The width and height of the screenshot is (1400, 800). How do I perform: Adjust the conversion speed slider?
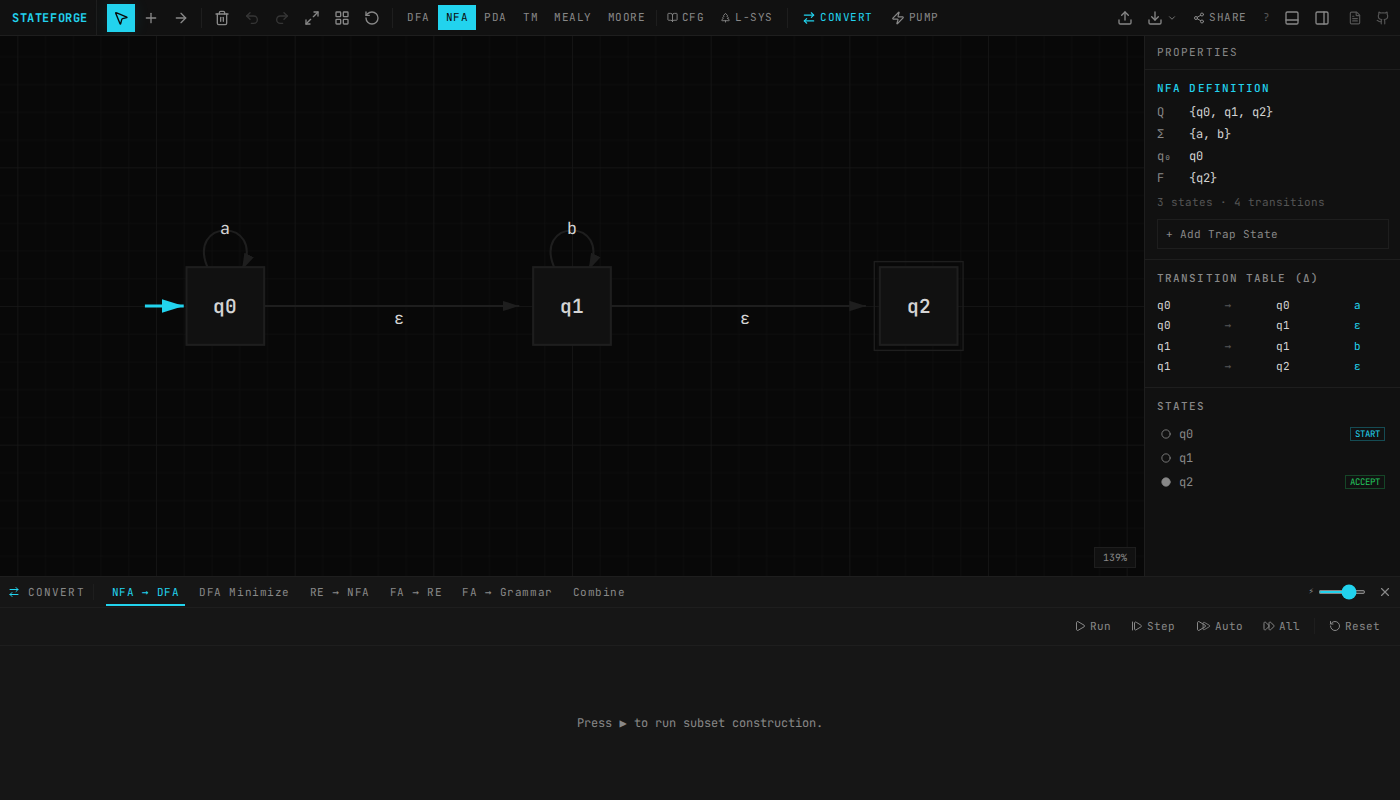(1348, 592)
